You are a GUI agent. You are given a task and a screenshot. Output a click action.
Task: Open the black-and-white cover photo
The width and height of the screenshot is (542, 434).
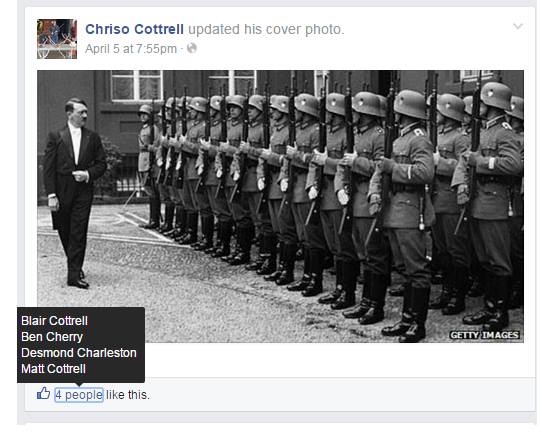point(280,206)
